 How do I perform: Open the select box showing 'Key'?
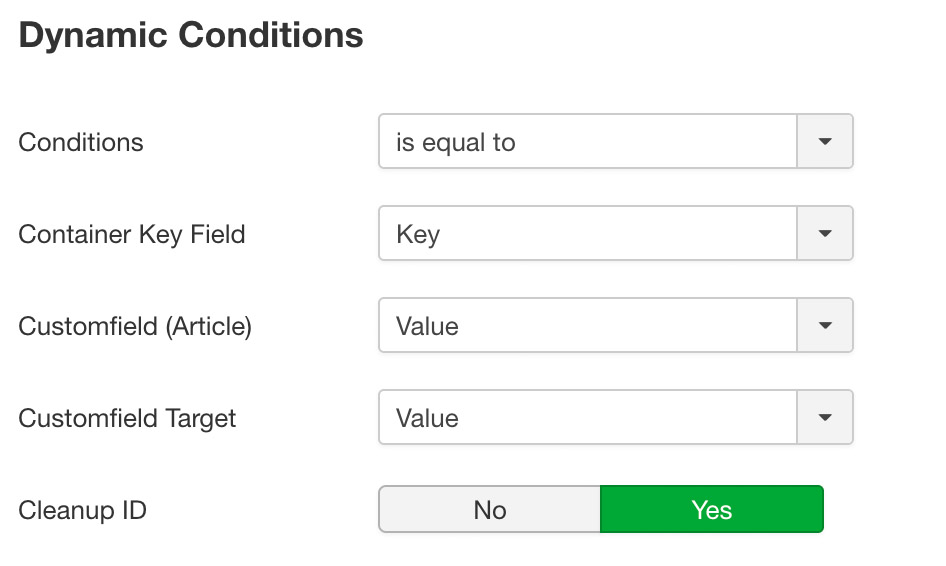pyautogui.click(x=615, y=234)
